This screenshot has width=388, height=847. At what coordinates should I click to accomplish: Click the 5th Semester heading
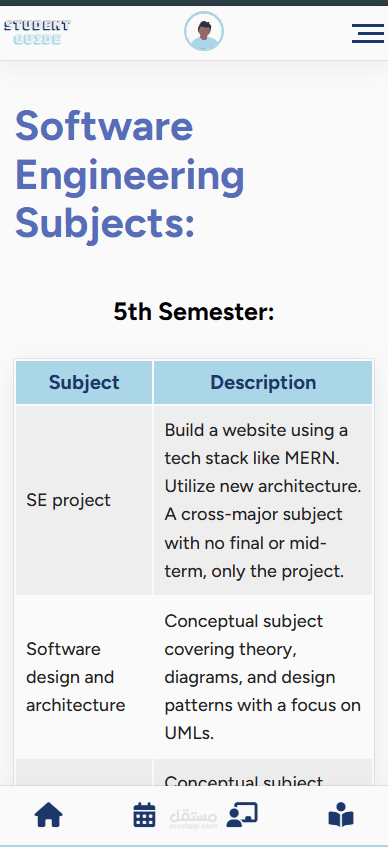[x=194, y=312]
